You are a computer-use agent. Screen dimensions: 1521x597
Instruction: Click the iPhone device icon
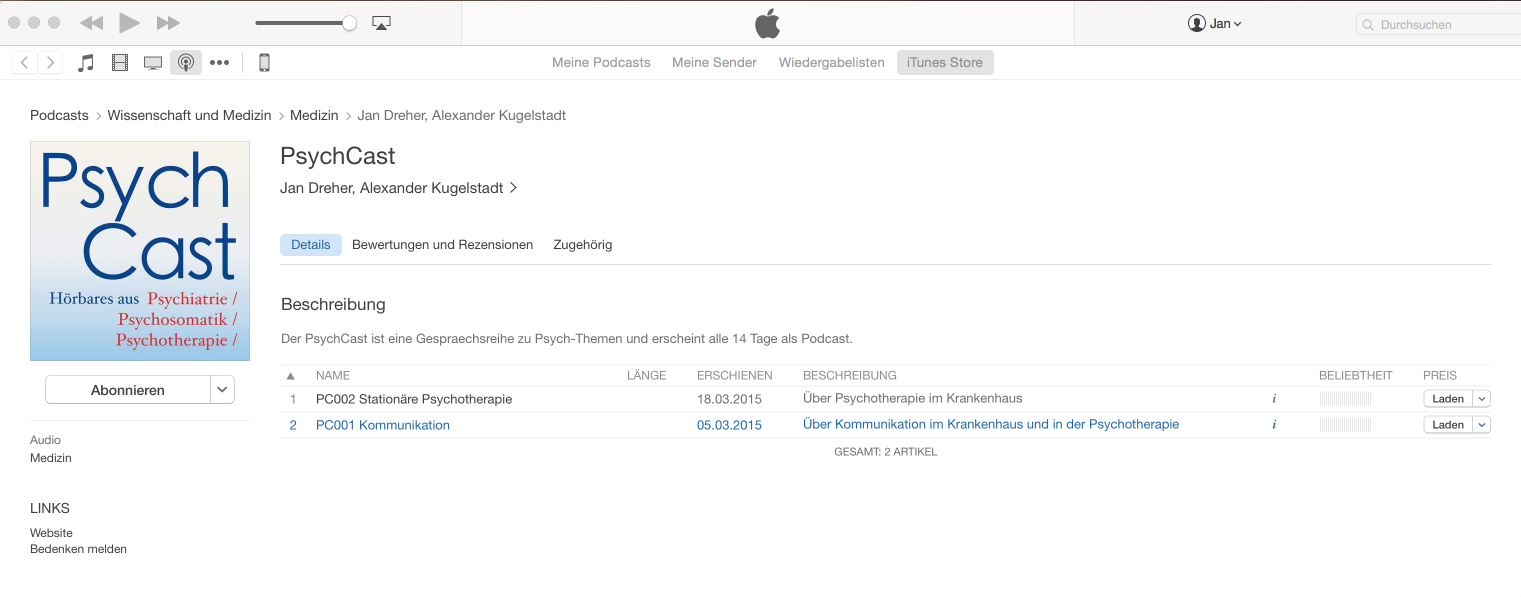264,63
